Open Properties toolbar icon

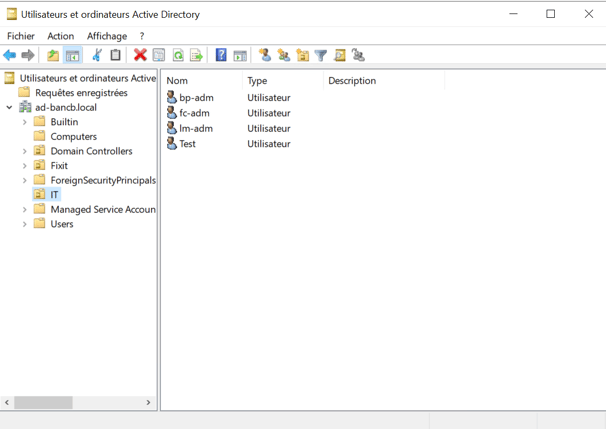[159, 55]
